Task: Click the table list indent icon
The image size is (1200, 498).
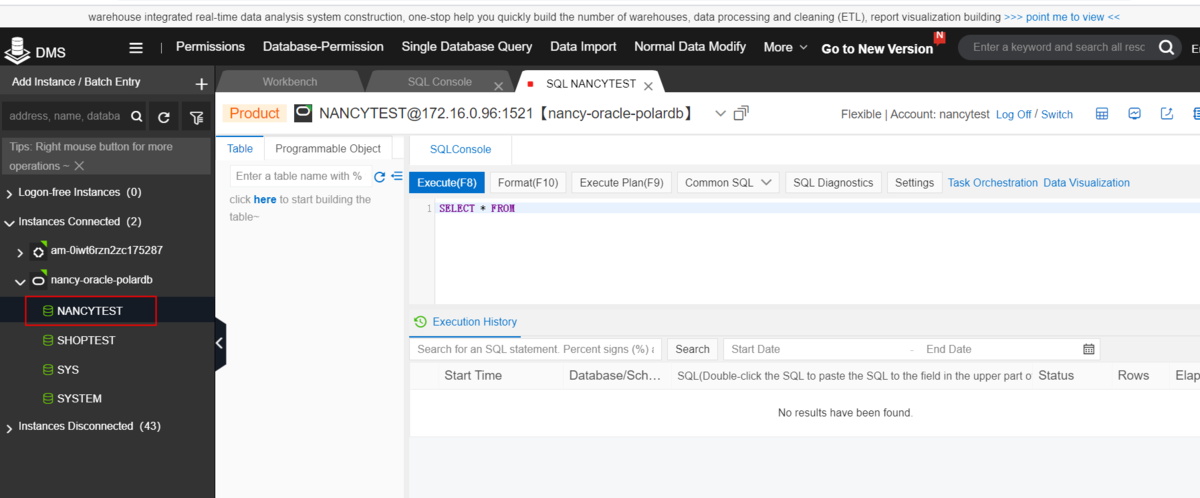Action: pos(396,177)
